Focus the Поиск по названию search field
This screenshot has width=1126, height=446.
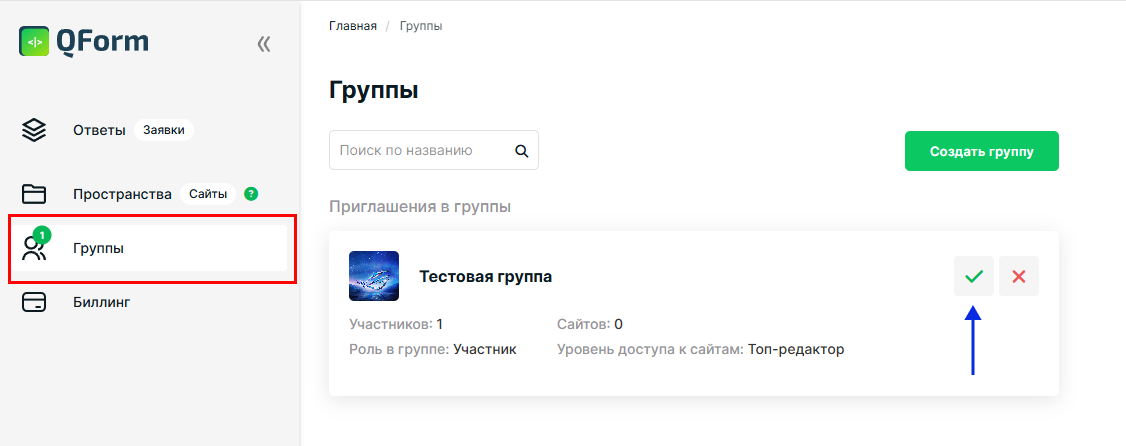coord(434,150)
